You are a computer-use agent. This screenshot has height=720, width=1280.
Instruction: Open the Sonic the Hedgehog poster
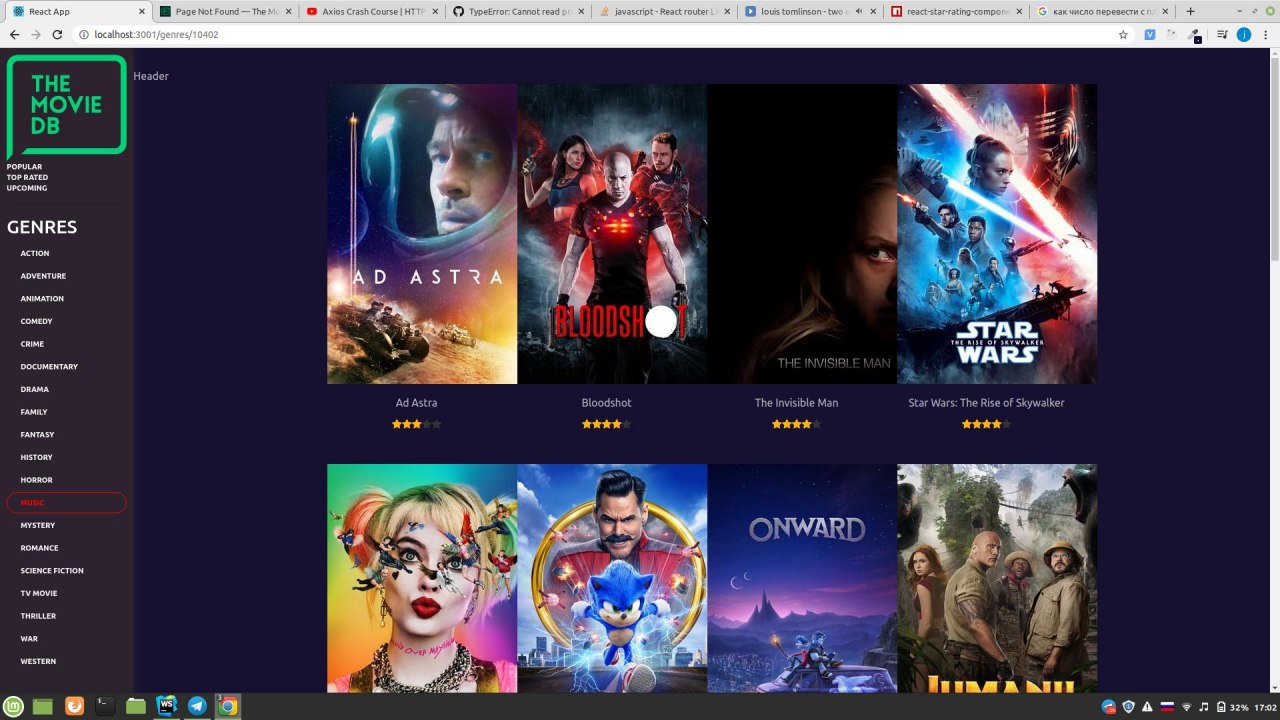pyautogui.click(x=612, y=578)
